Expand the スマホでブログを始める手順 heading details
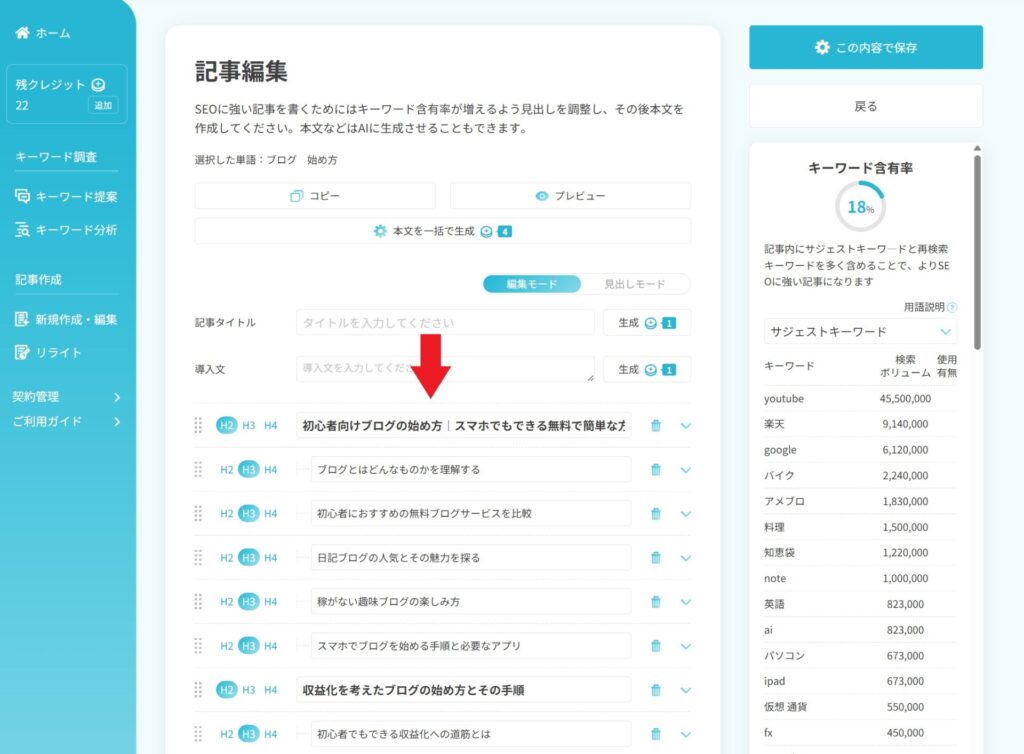This screenshot has width=1024, height=754. pyautogui.click(x=686, y=645)
